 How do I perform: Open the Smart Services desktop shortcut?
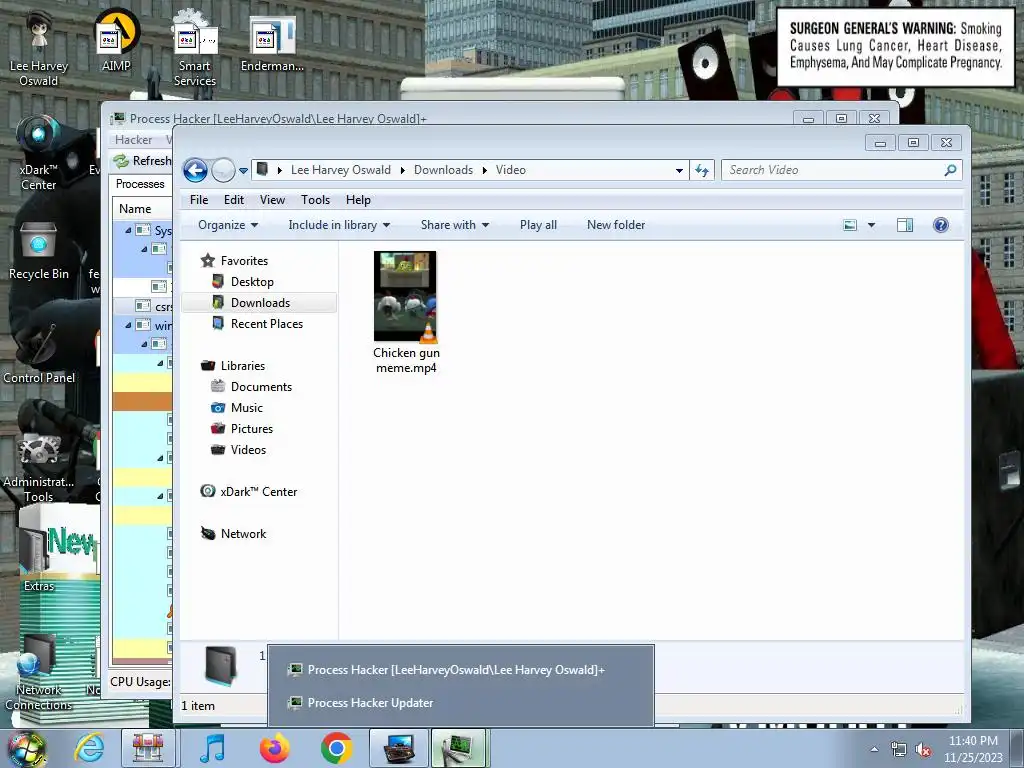point(195,50)
